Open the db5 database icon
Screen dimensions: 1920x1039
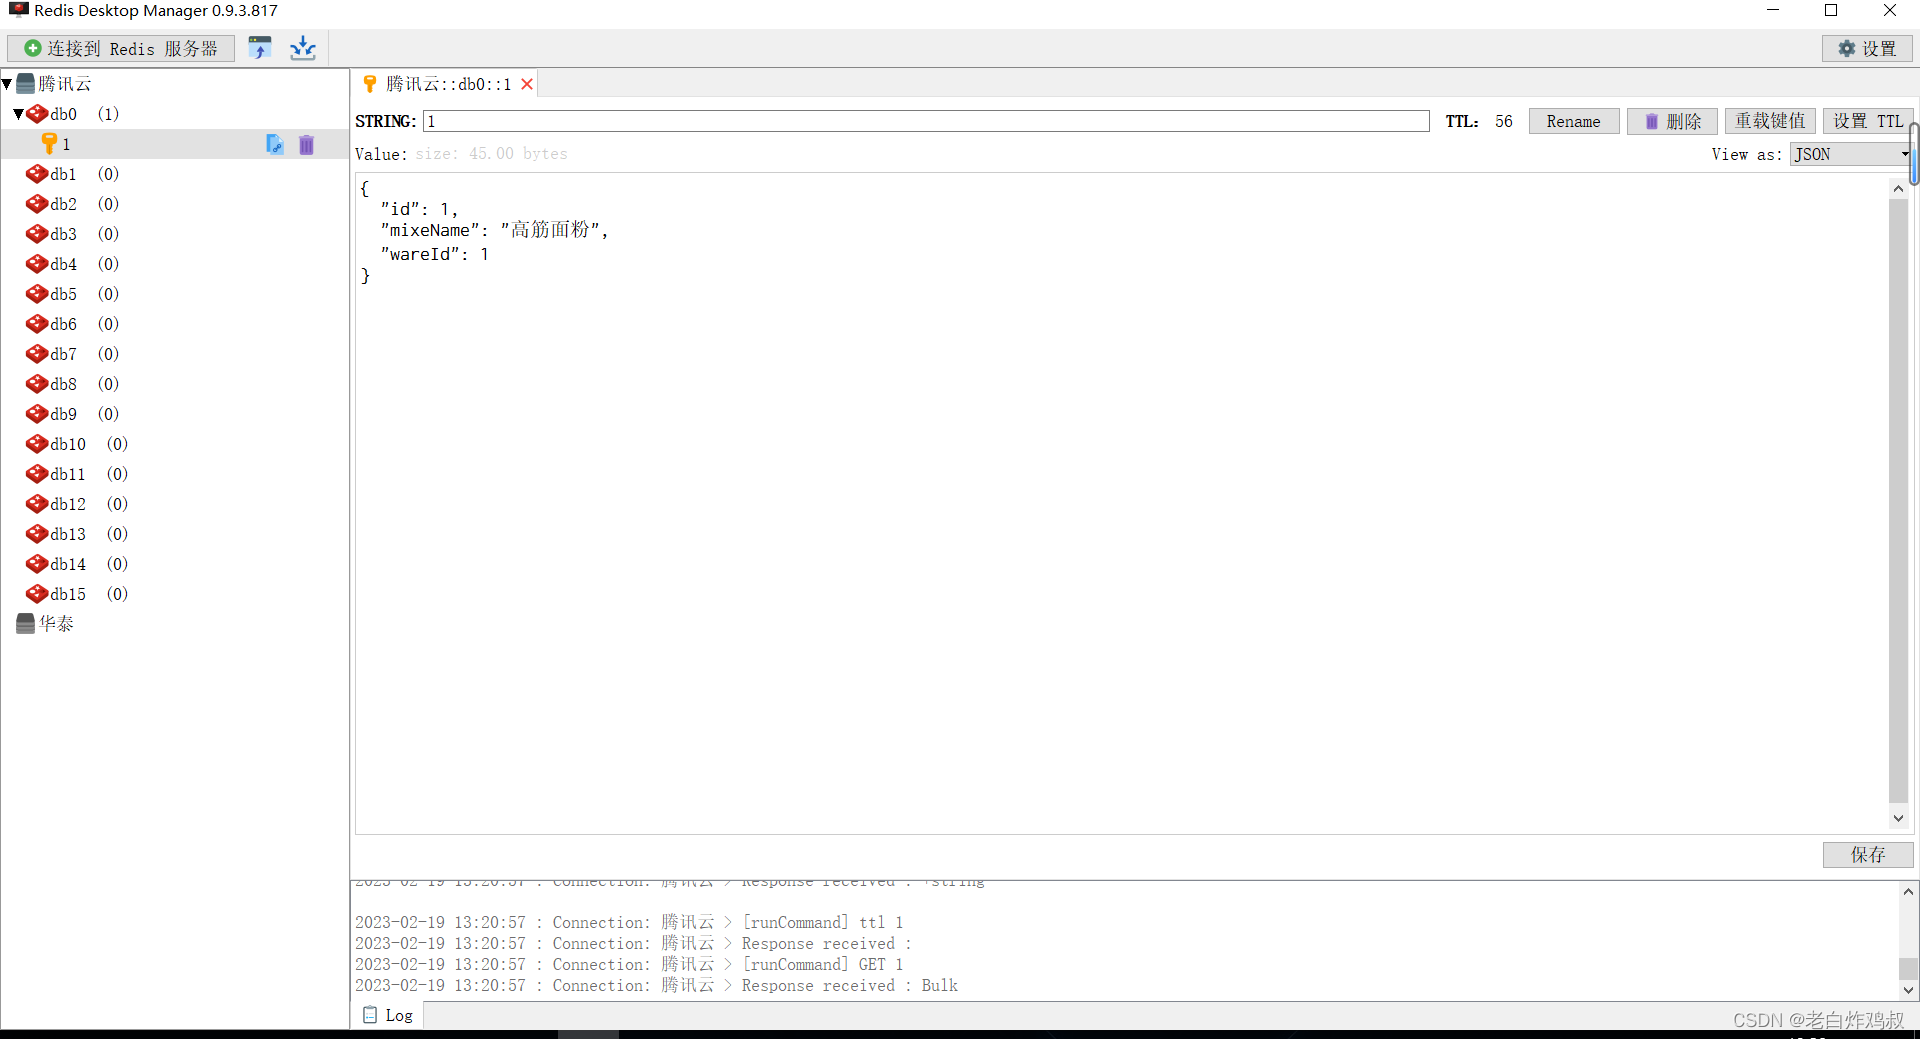(x=37, y=294)
